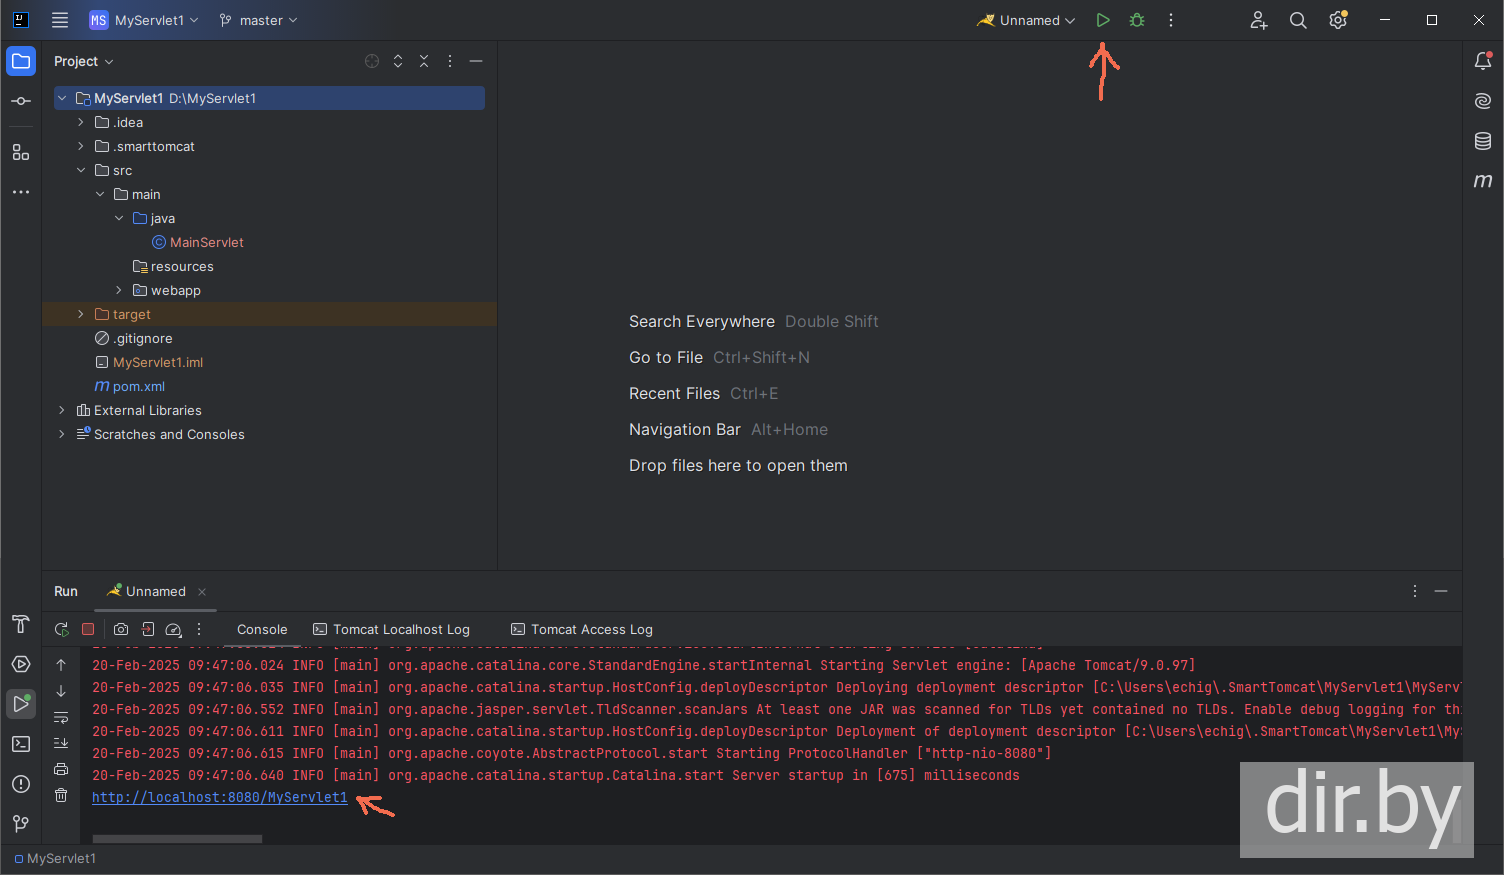
Task: Open the Database tool window
Action: 1483,141
